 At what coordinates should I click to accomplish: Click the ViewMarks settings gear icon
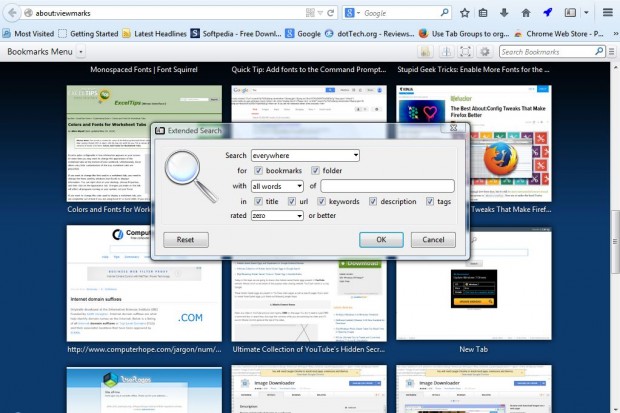click(485, 51)
